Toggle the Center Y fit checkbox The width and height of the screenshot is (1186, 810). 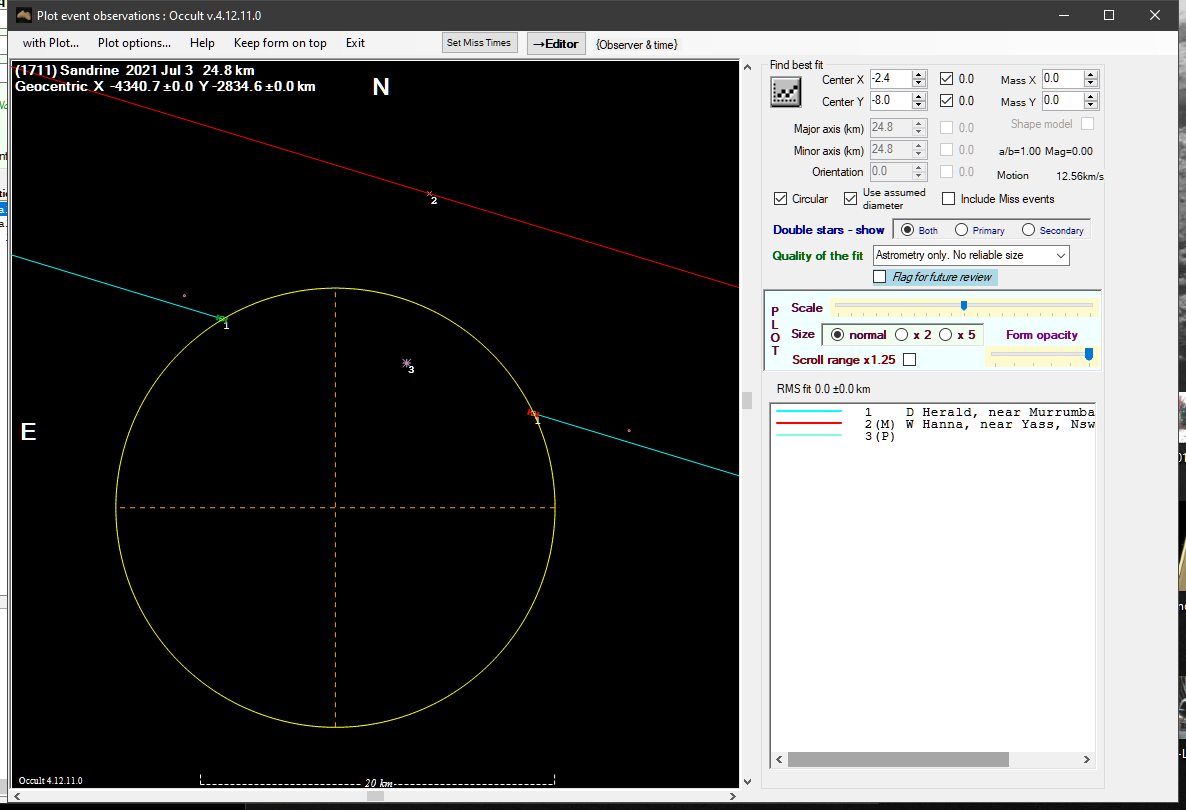tap(946, 101)
